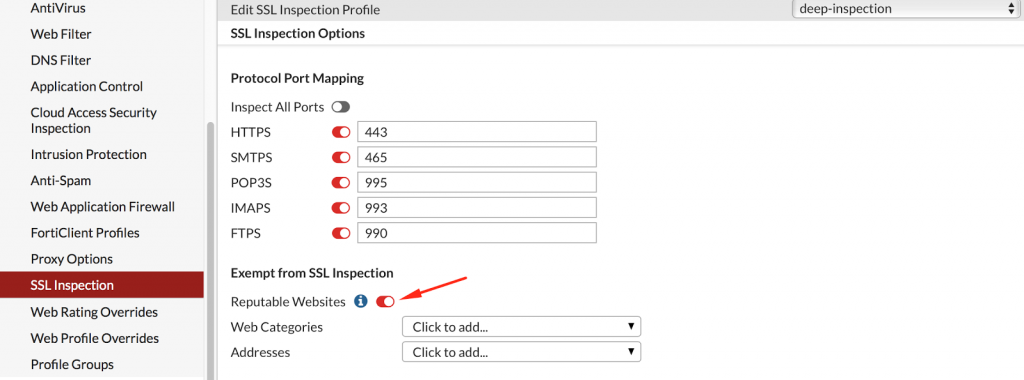Open Web Categories Click to add dropdown

(522, 327)
